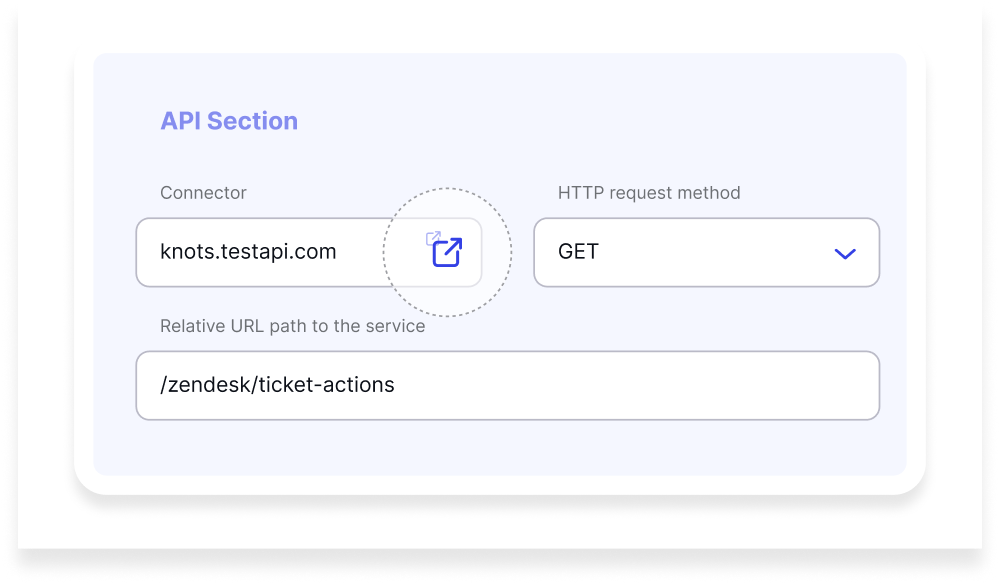
Task: Select the /zendesk/ticket-actions path field
Action: 400,385
